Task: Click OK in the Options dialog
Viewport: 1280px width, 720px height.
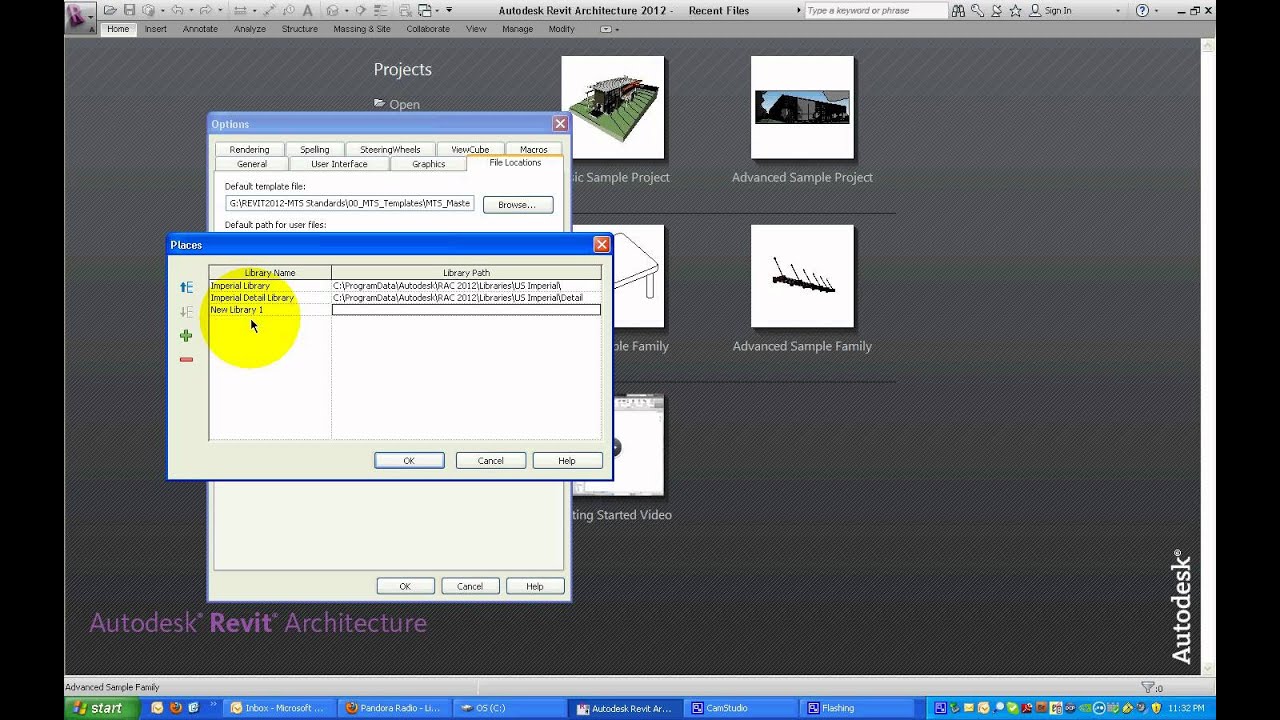Action: tap(405, 587)
